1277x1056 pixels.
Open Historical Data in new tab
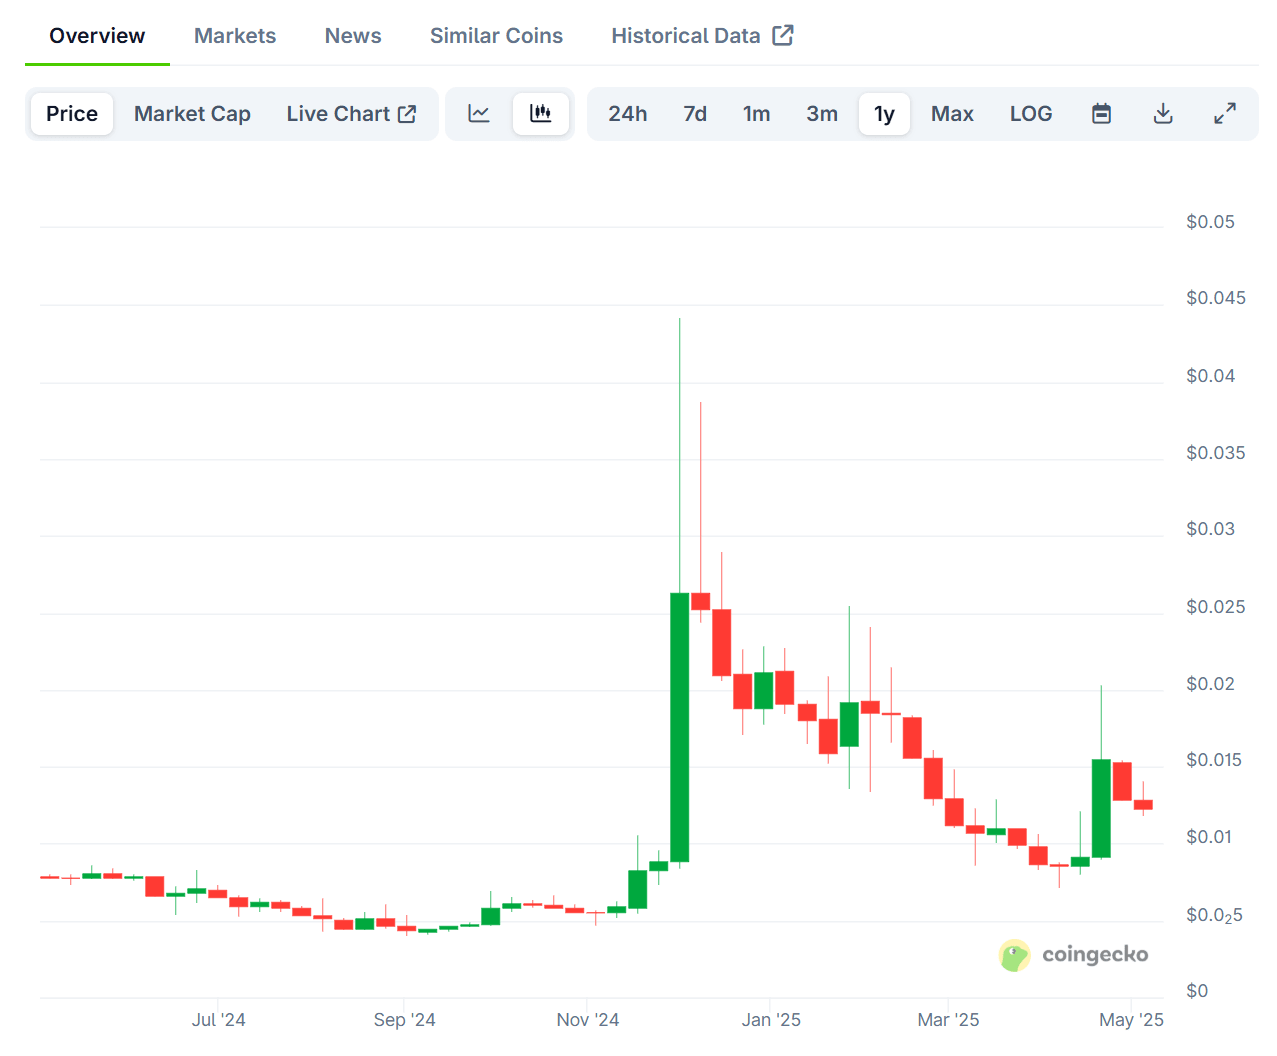[x=701, y=36]
